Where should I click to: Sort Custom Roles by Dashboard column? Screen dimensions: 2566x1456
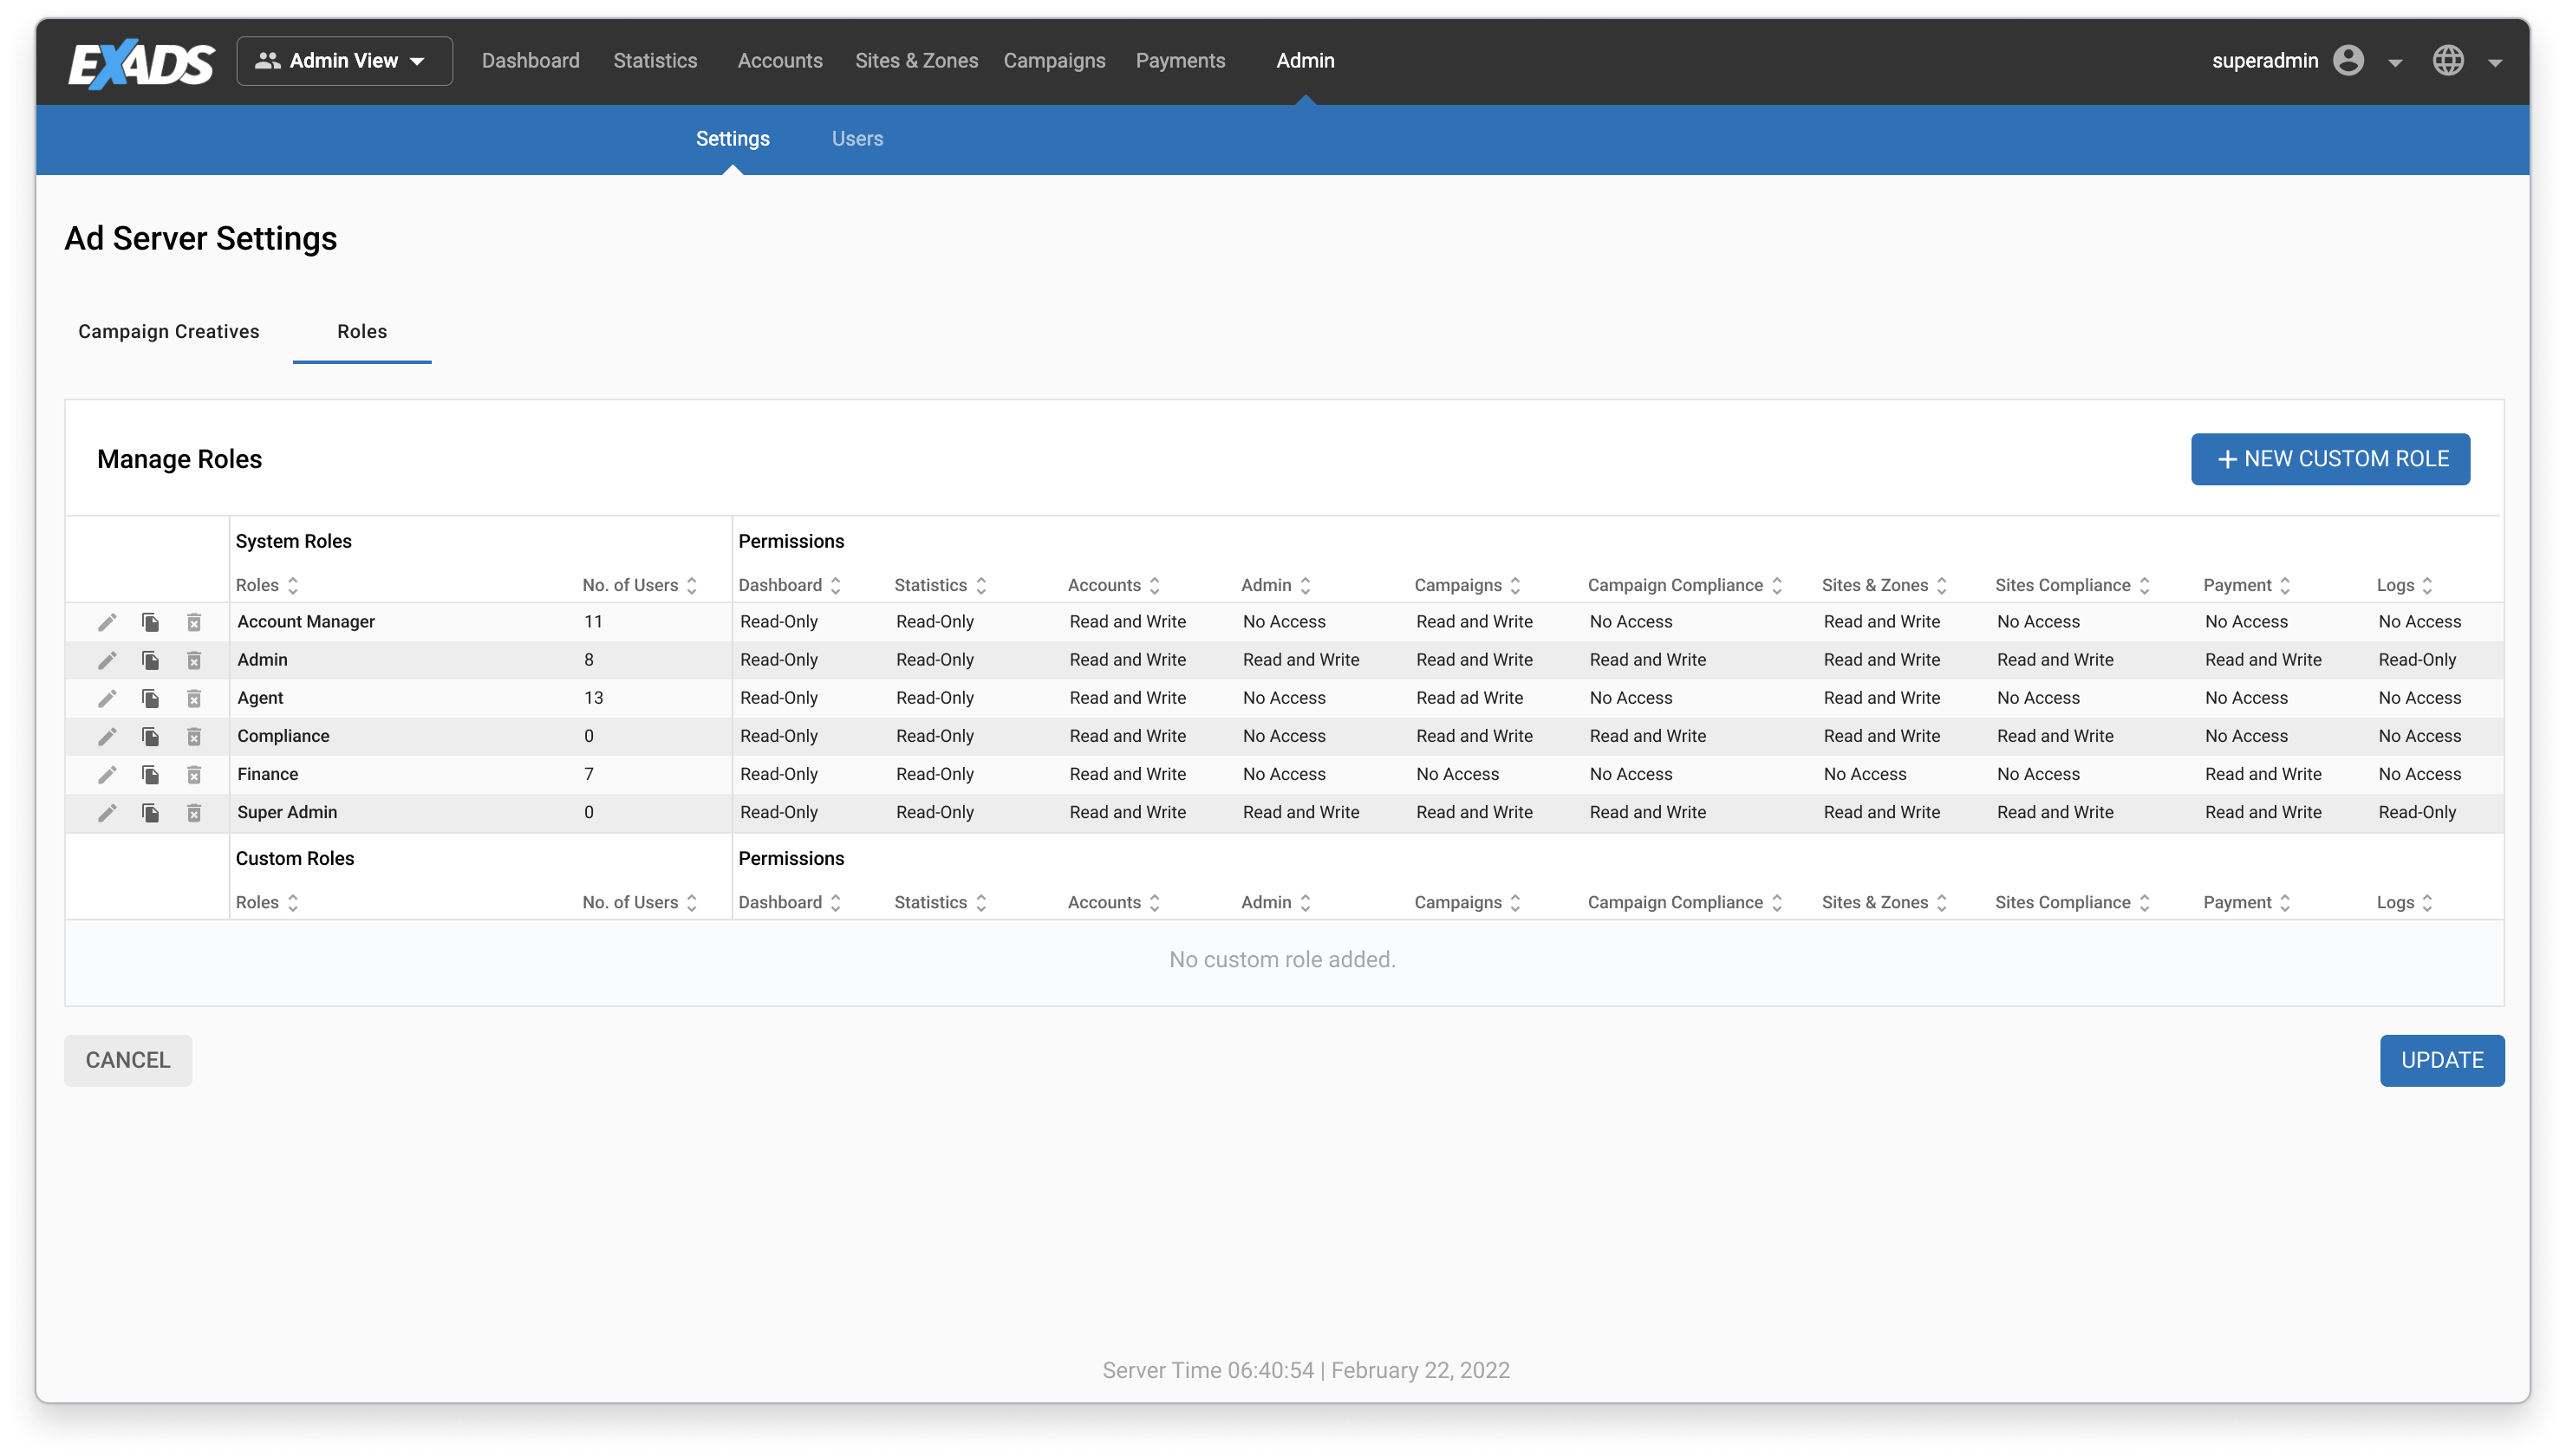click(x=835, y=902)
